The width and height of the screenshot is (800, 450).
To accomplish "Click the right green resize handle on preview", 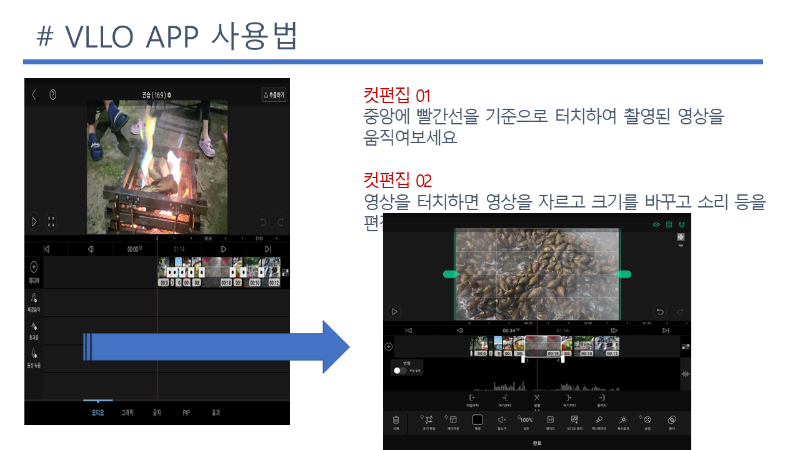I will tap(622, 273).
